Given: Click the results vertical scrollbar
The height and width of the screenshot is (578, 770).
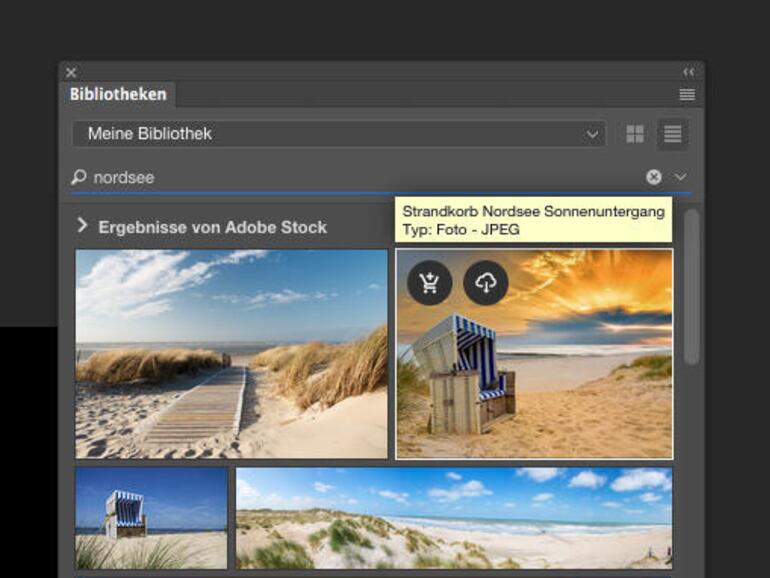Looking at the screenshot, I should coord(691,287).
